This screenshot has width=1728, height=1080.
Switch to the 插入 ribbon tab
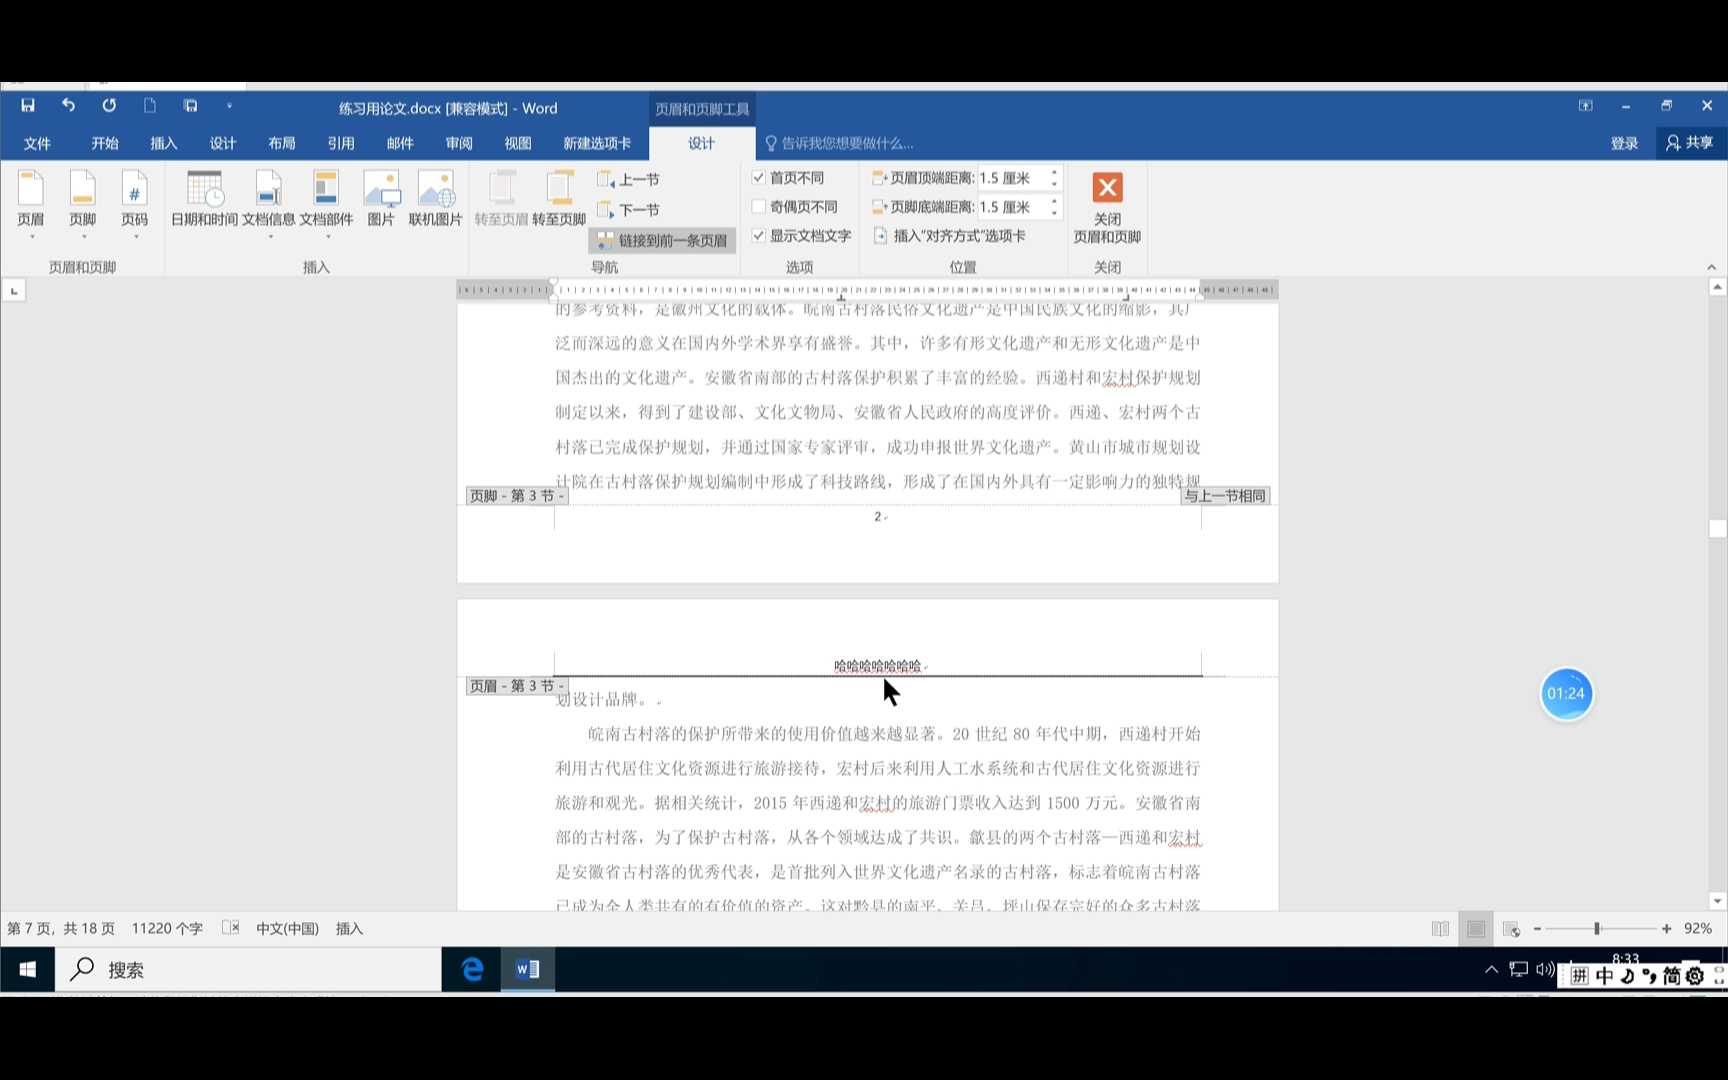163,143
